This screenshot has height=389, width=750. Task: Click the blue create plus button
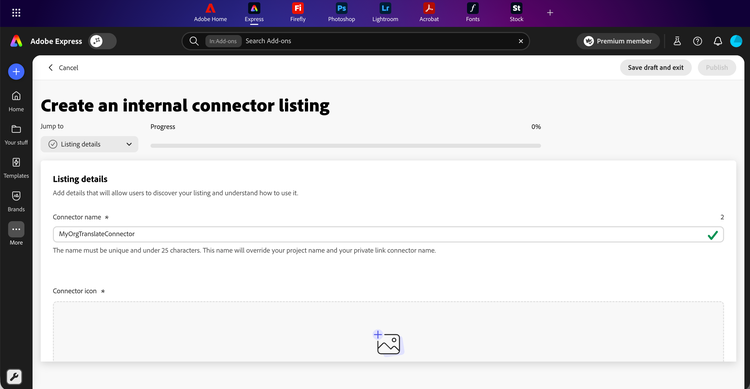pos(16,72)
